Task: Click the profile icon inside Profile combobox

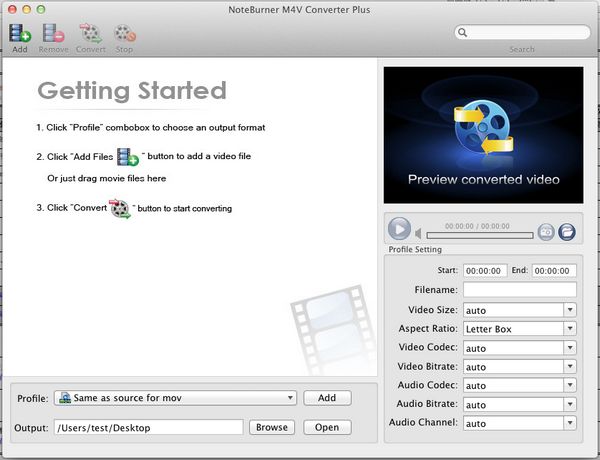Action: [65, 398]
